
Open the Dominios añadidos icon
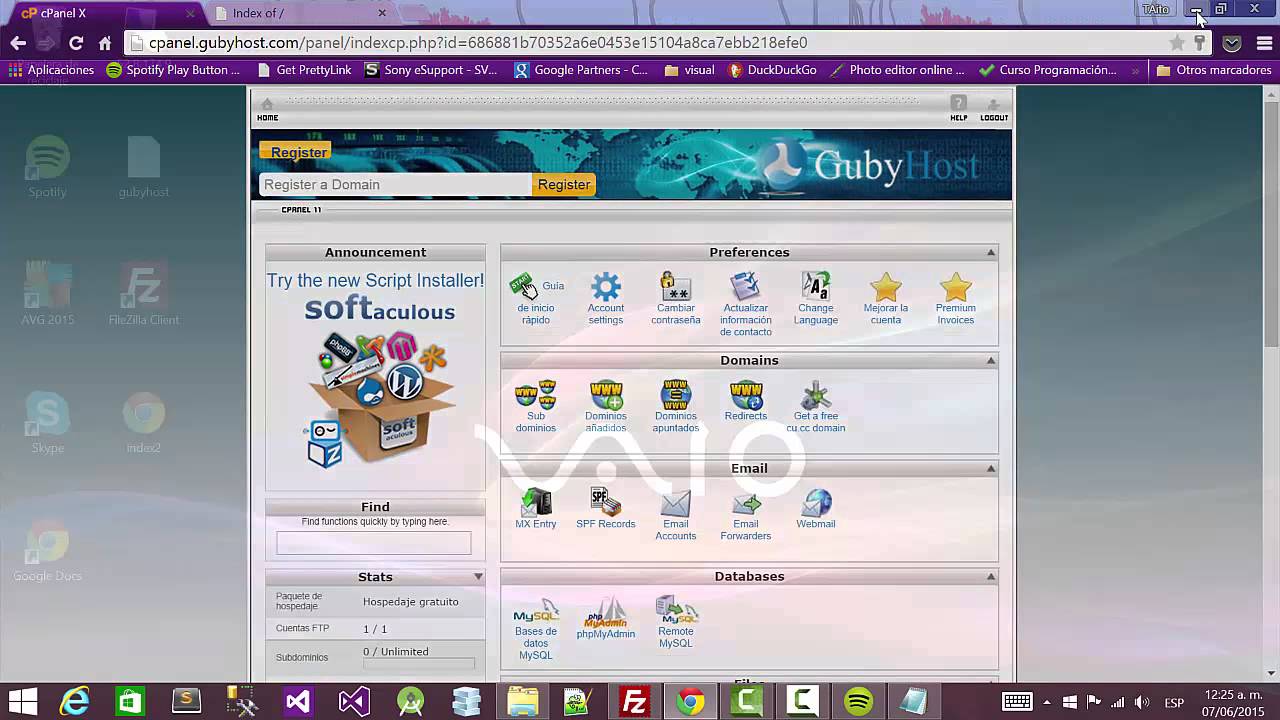click(606, 395)
